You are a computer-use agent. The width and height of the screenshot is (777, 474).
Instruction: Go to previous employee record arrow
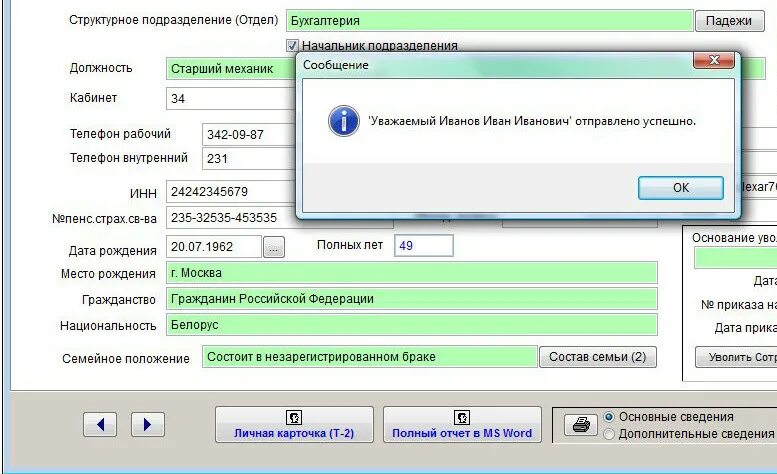[x=100, y=424]
